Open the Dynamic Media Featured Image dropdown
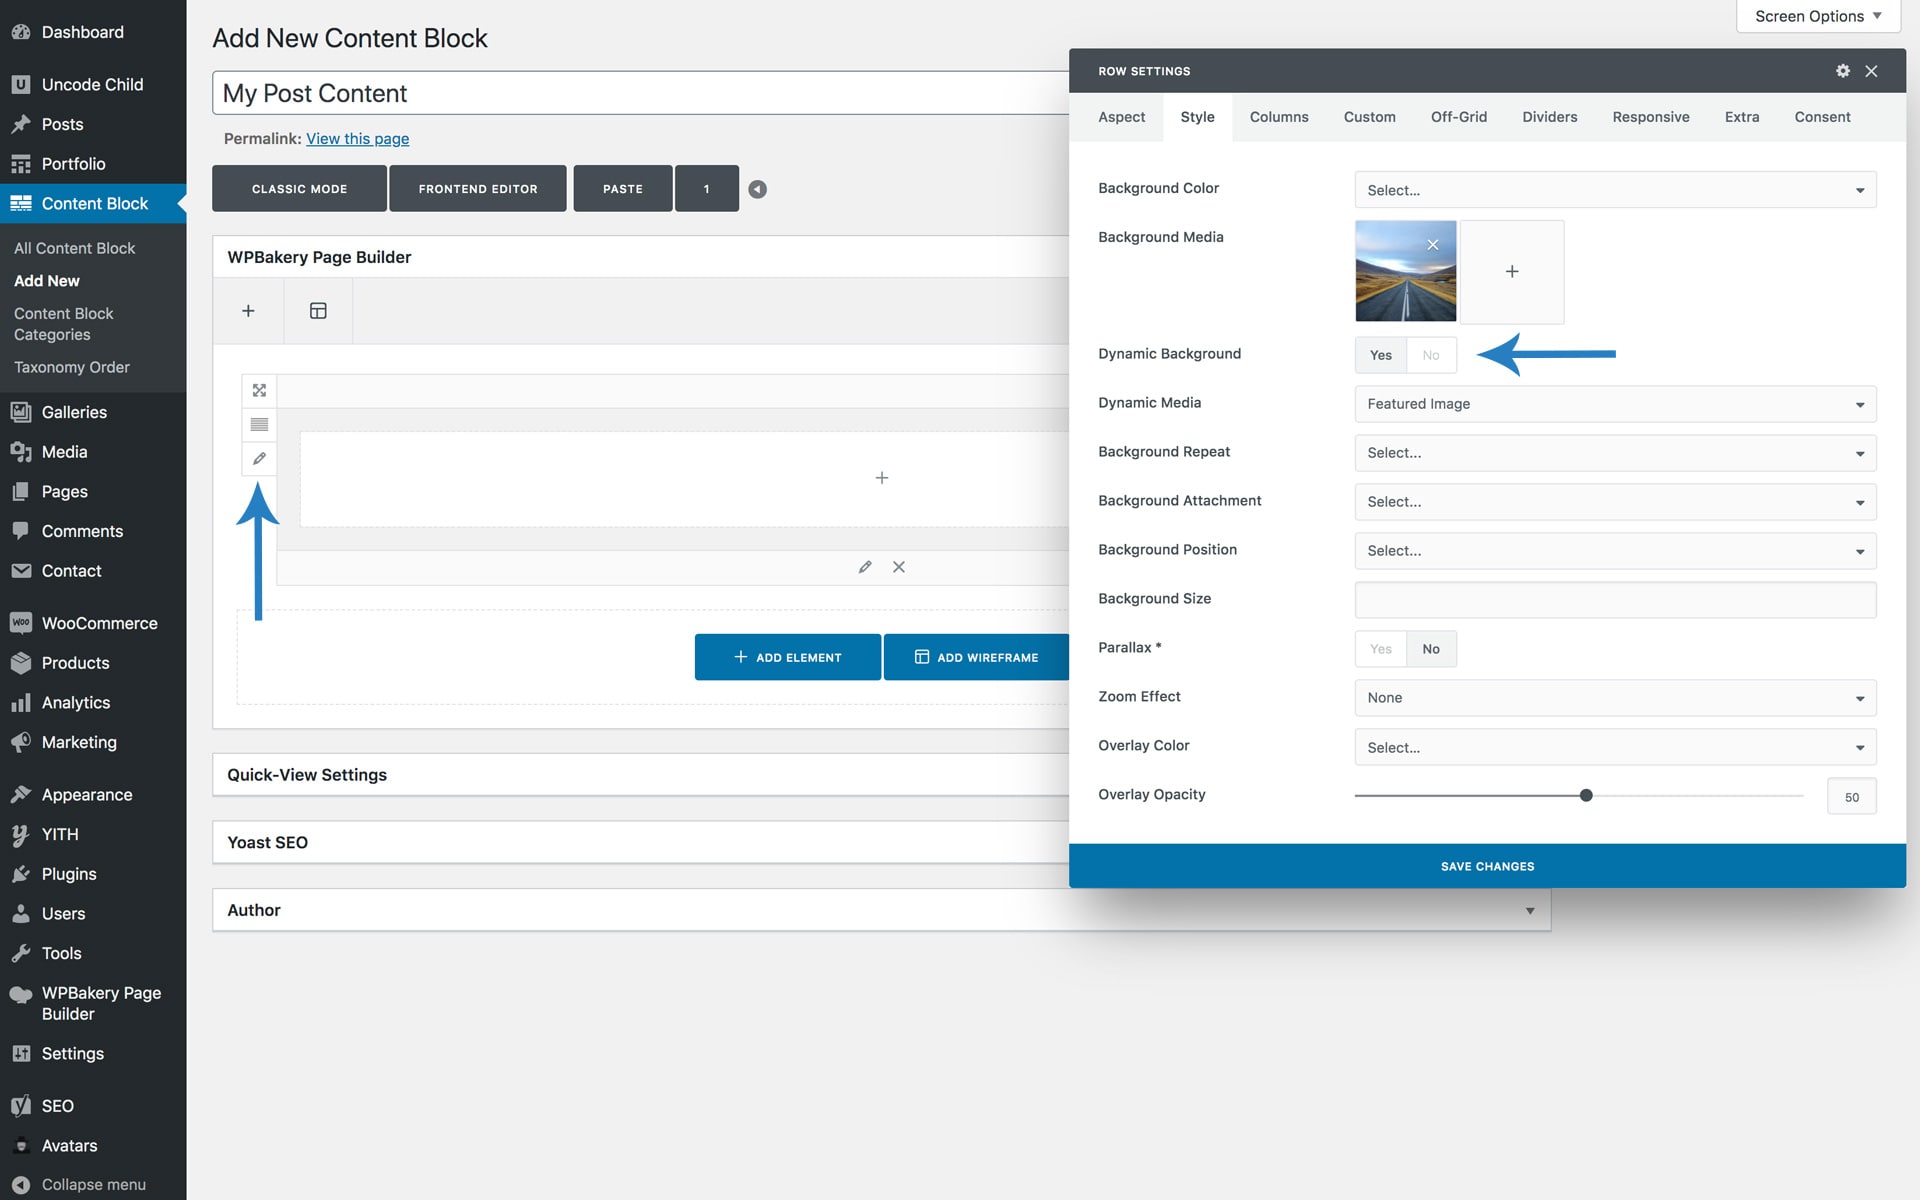 click(1614, 404)
